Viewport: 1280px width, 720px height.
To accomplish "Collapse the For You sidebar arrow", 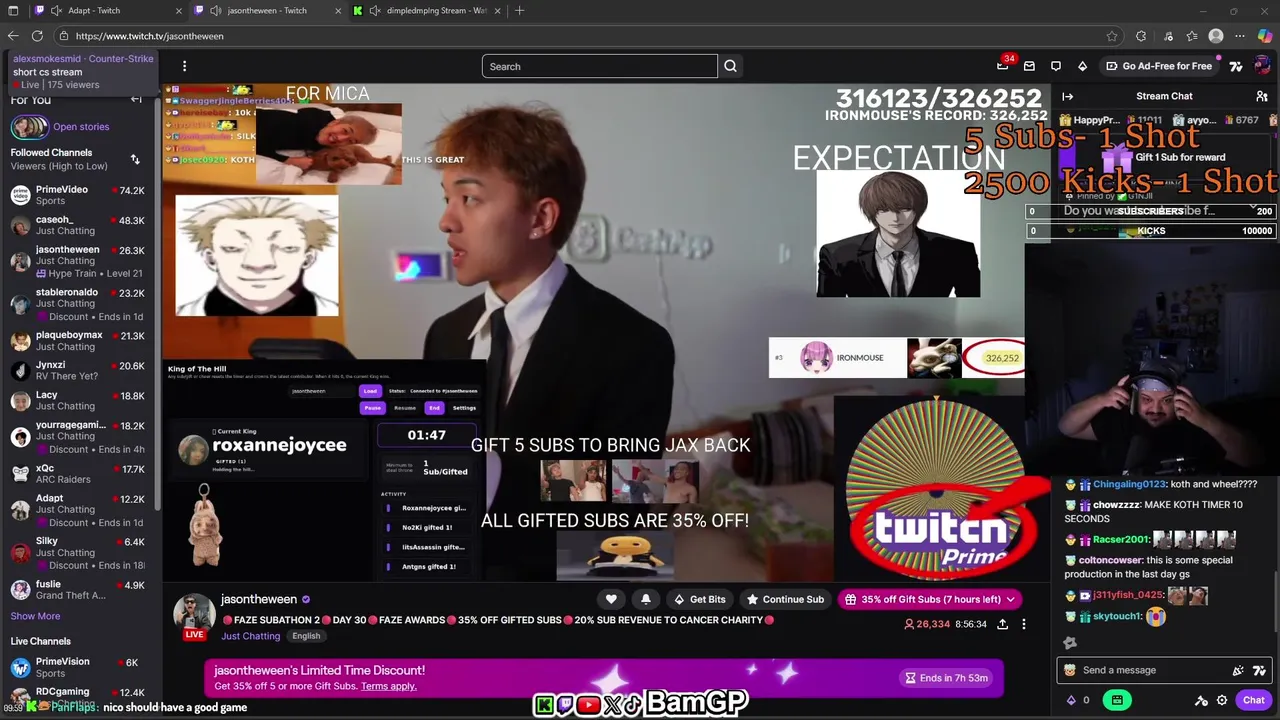I will [136, 99].
